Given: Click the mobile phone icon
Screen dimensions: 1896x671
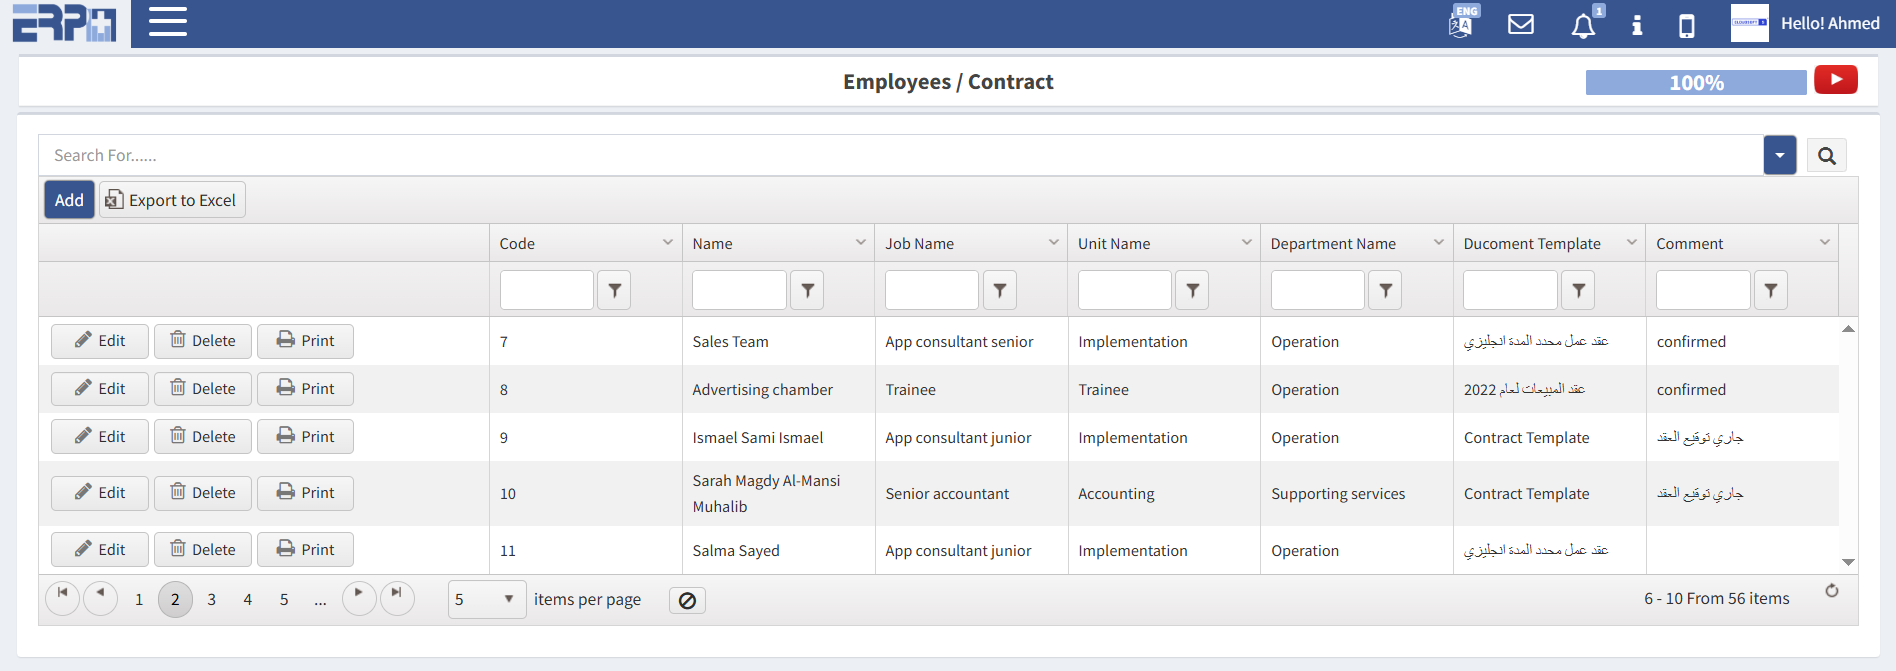Looking at the screenshot, I should (1686, 25).
